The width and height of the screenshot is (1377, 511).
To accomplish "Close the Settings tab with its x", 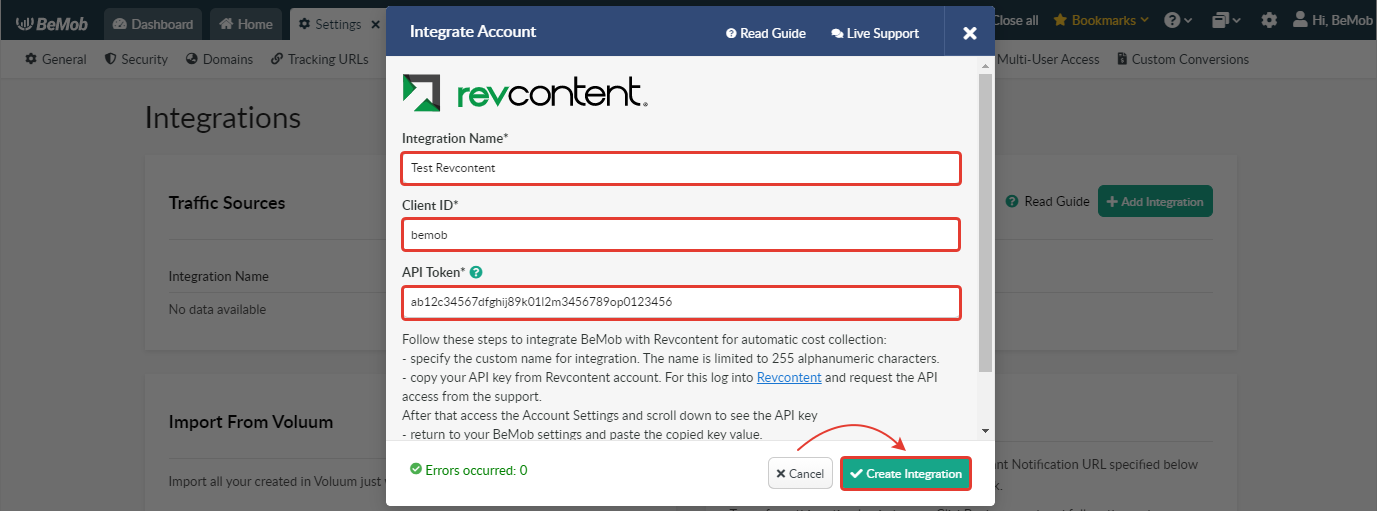I will (375, 23).
